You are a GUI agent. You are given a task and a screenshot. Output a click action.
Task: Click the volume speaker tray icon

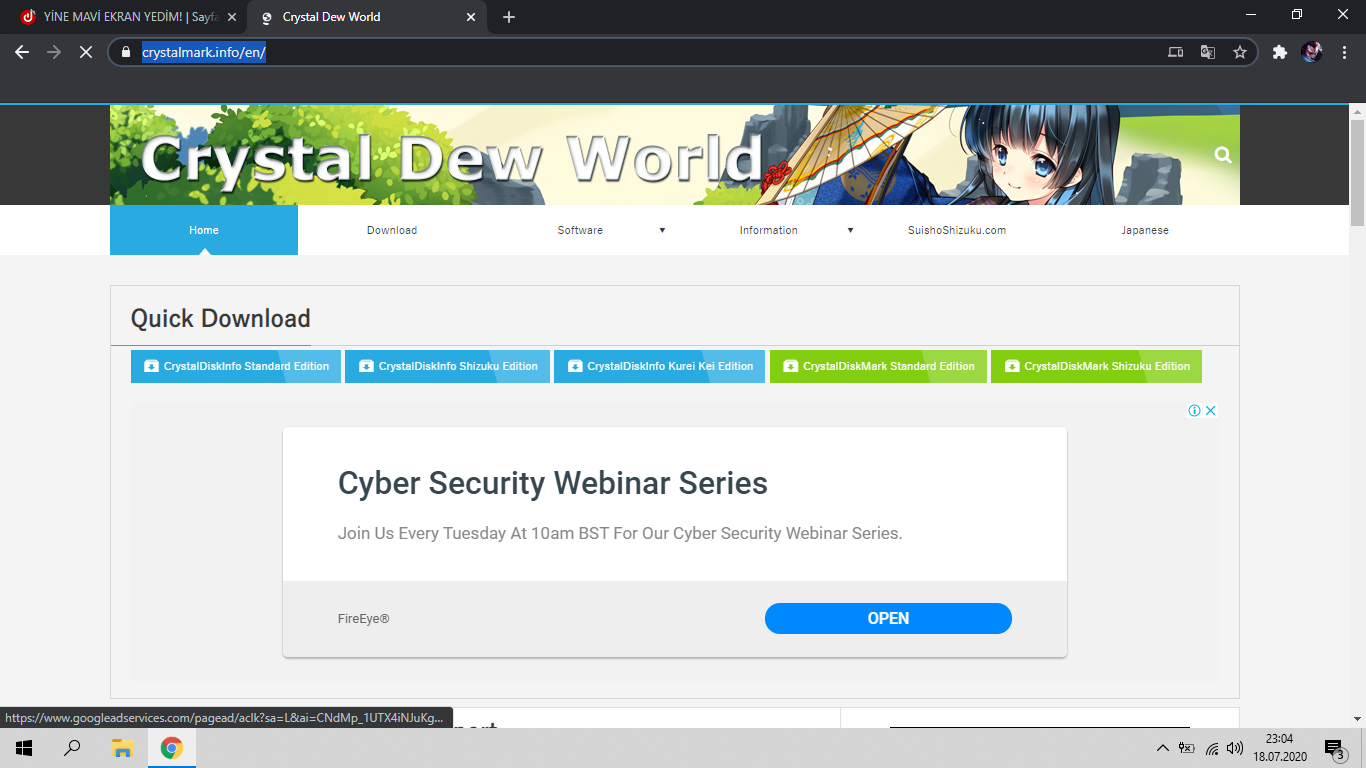(1235, 748)
